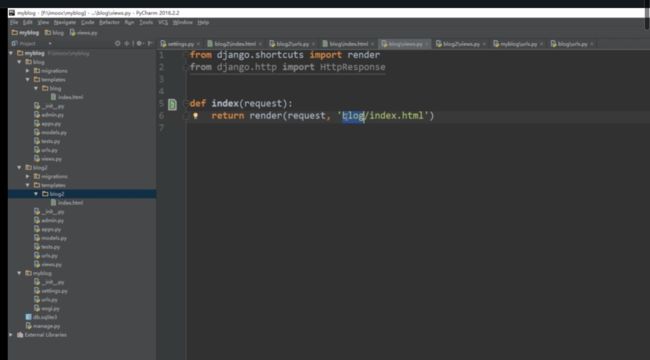Collapse the selected blog2 templates subfolder
The image size is (650, 360).
coord(36,194)
